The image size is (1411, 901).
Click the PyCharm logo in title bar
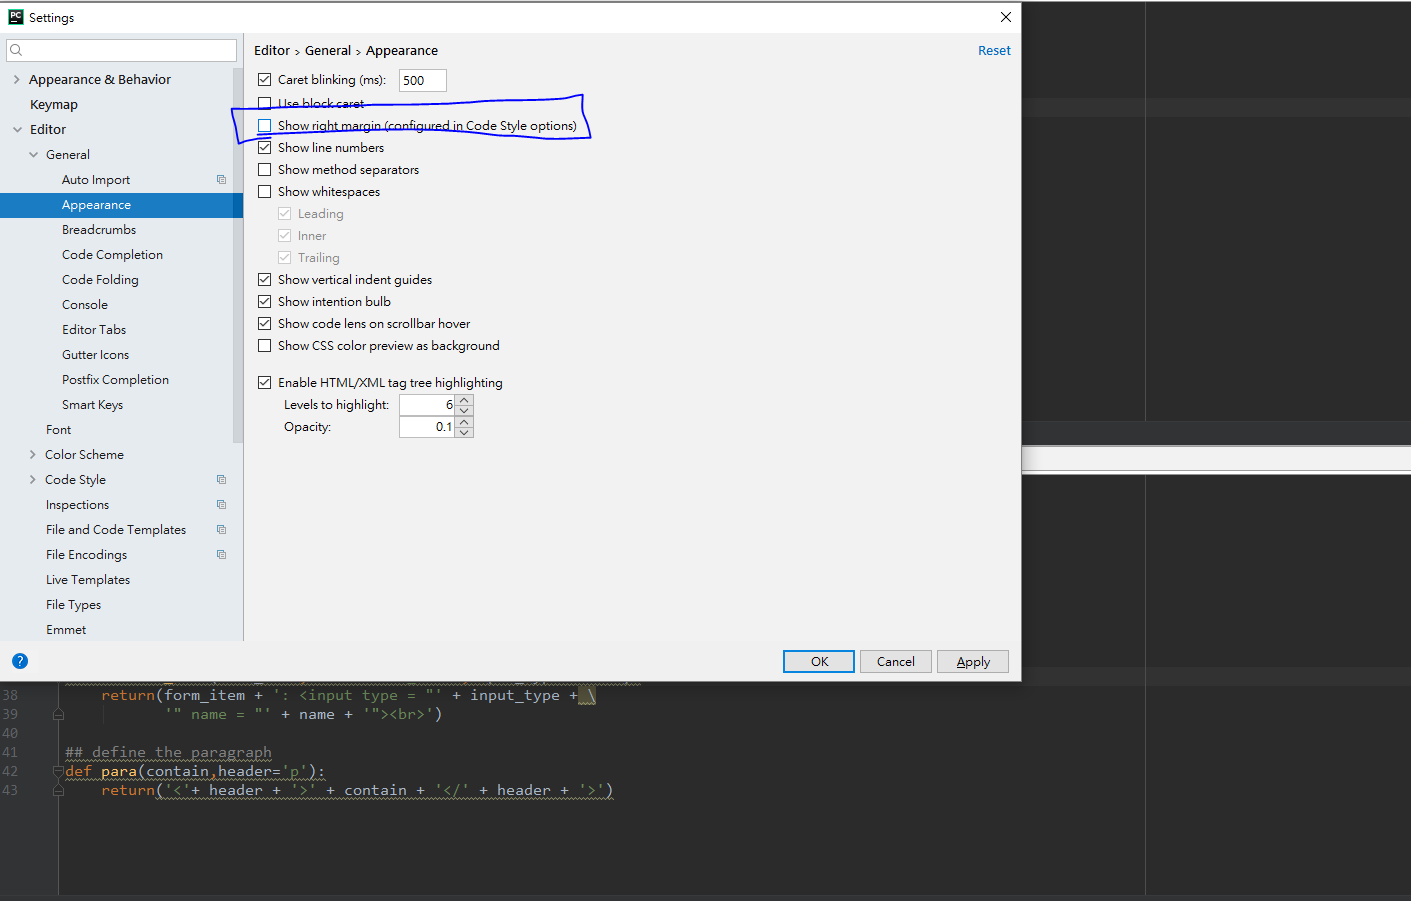(15, 17)
